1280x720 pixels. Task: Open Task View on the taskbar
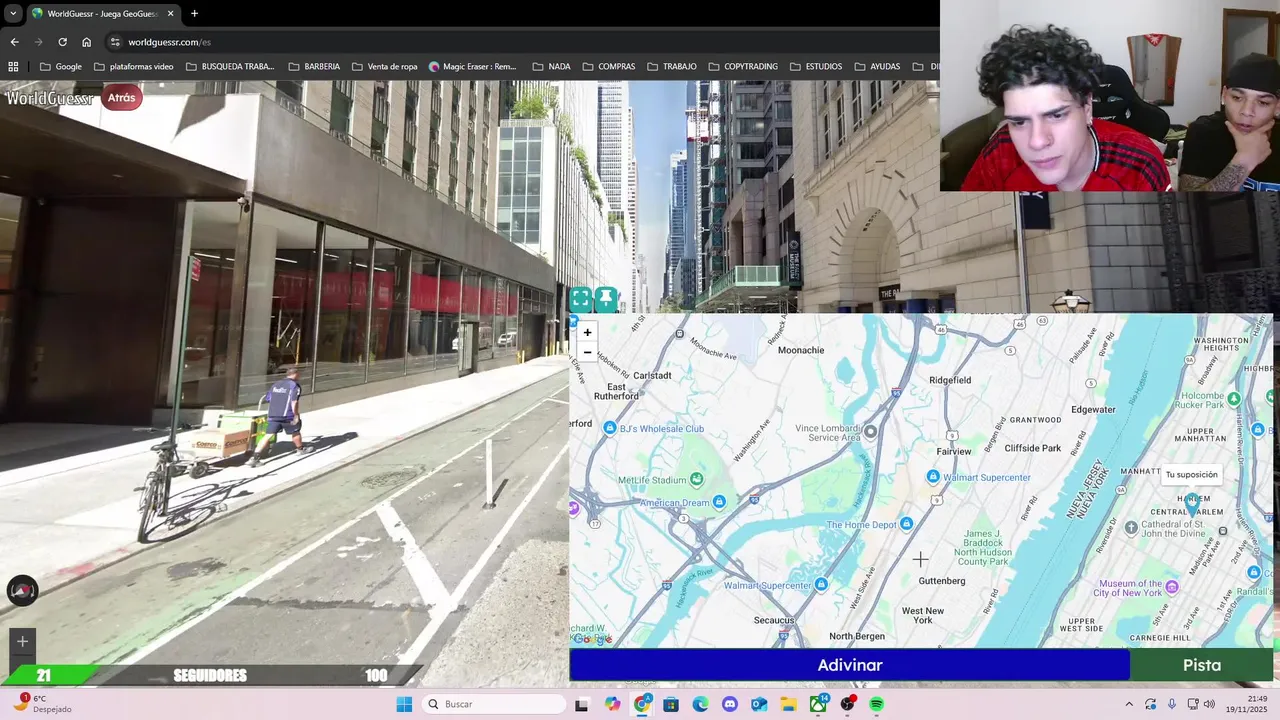[581, 704]
